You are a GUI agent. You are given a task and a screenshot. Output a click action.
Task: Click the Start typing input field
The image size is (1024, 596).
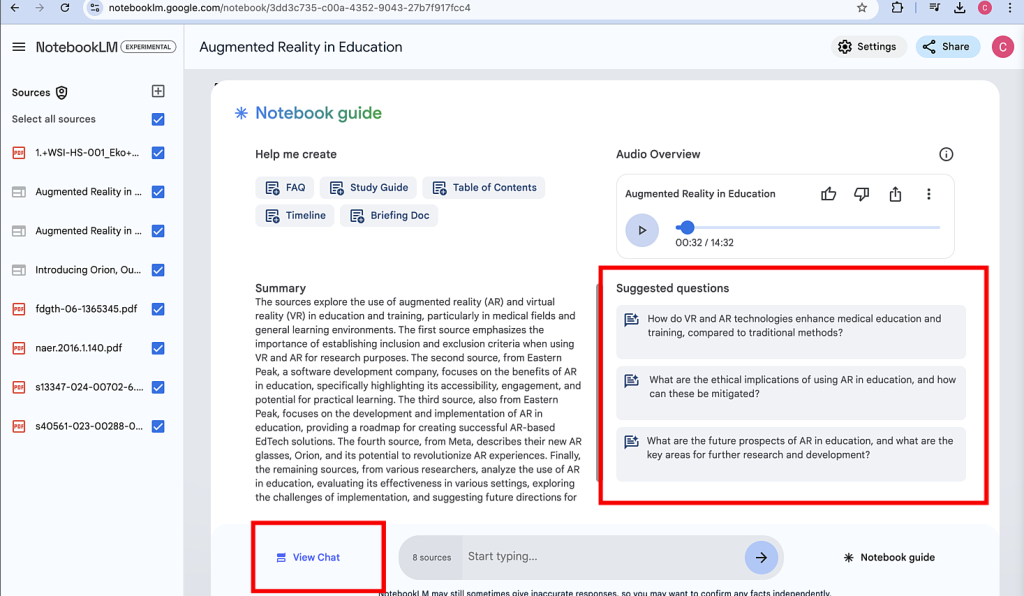coord(600,557)
